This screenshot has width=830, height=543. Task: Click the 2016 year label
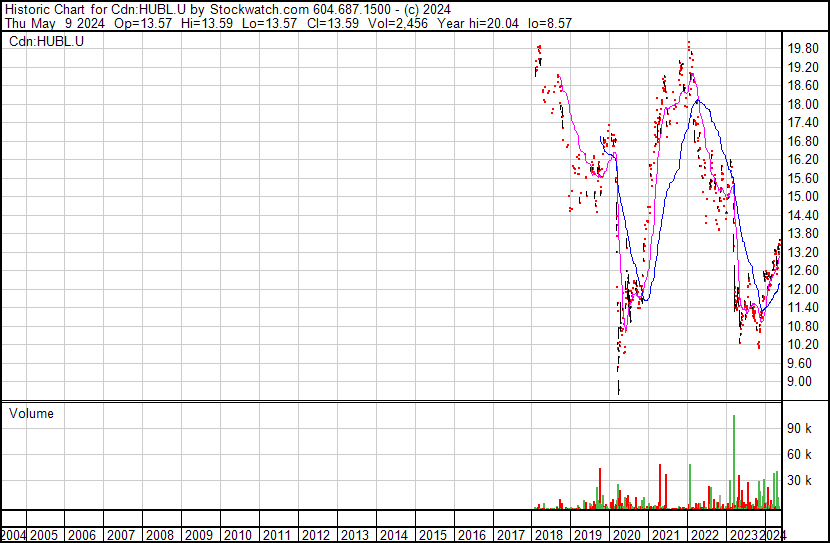click(x=472, y=535)
